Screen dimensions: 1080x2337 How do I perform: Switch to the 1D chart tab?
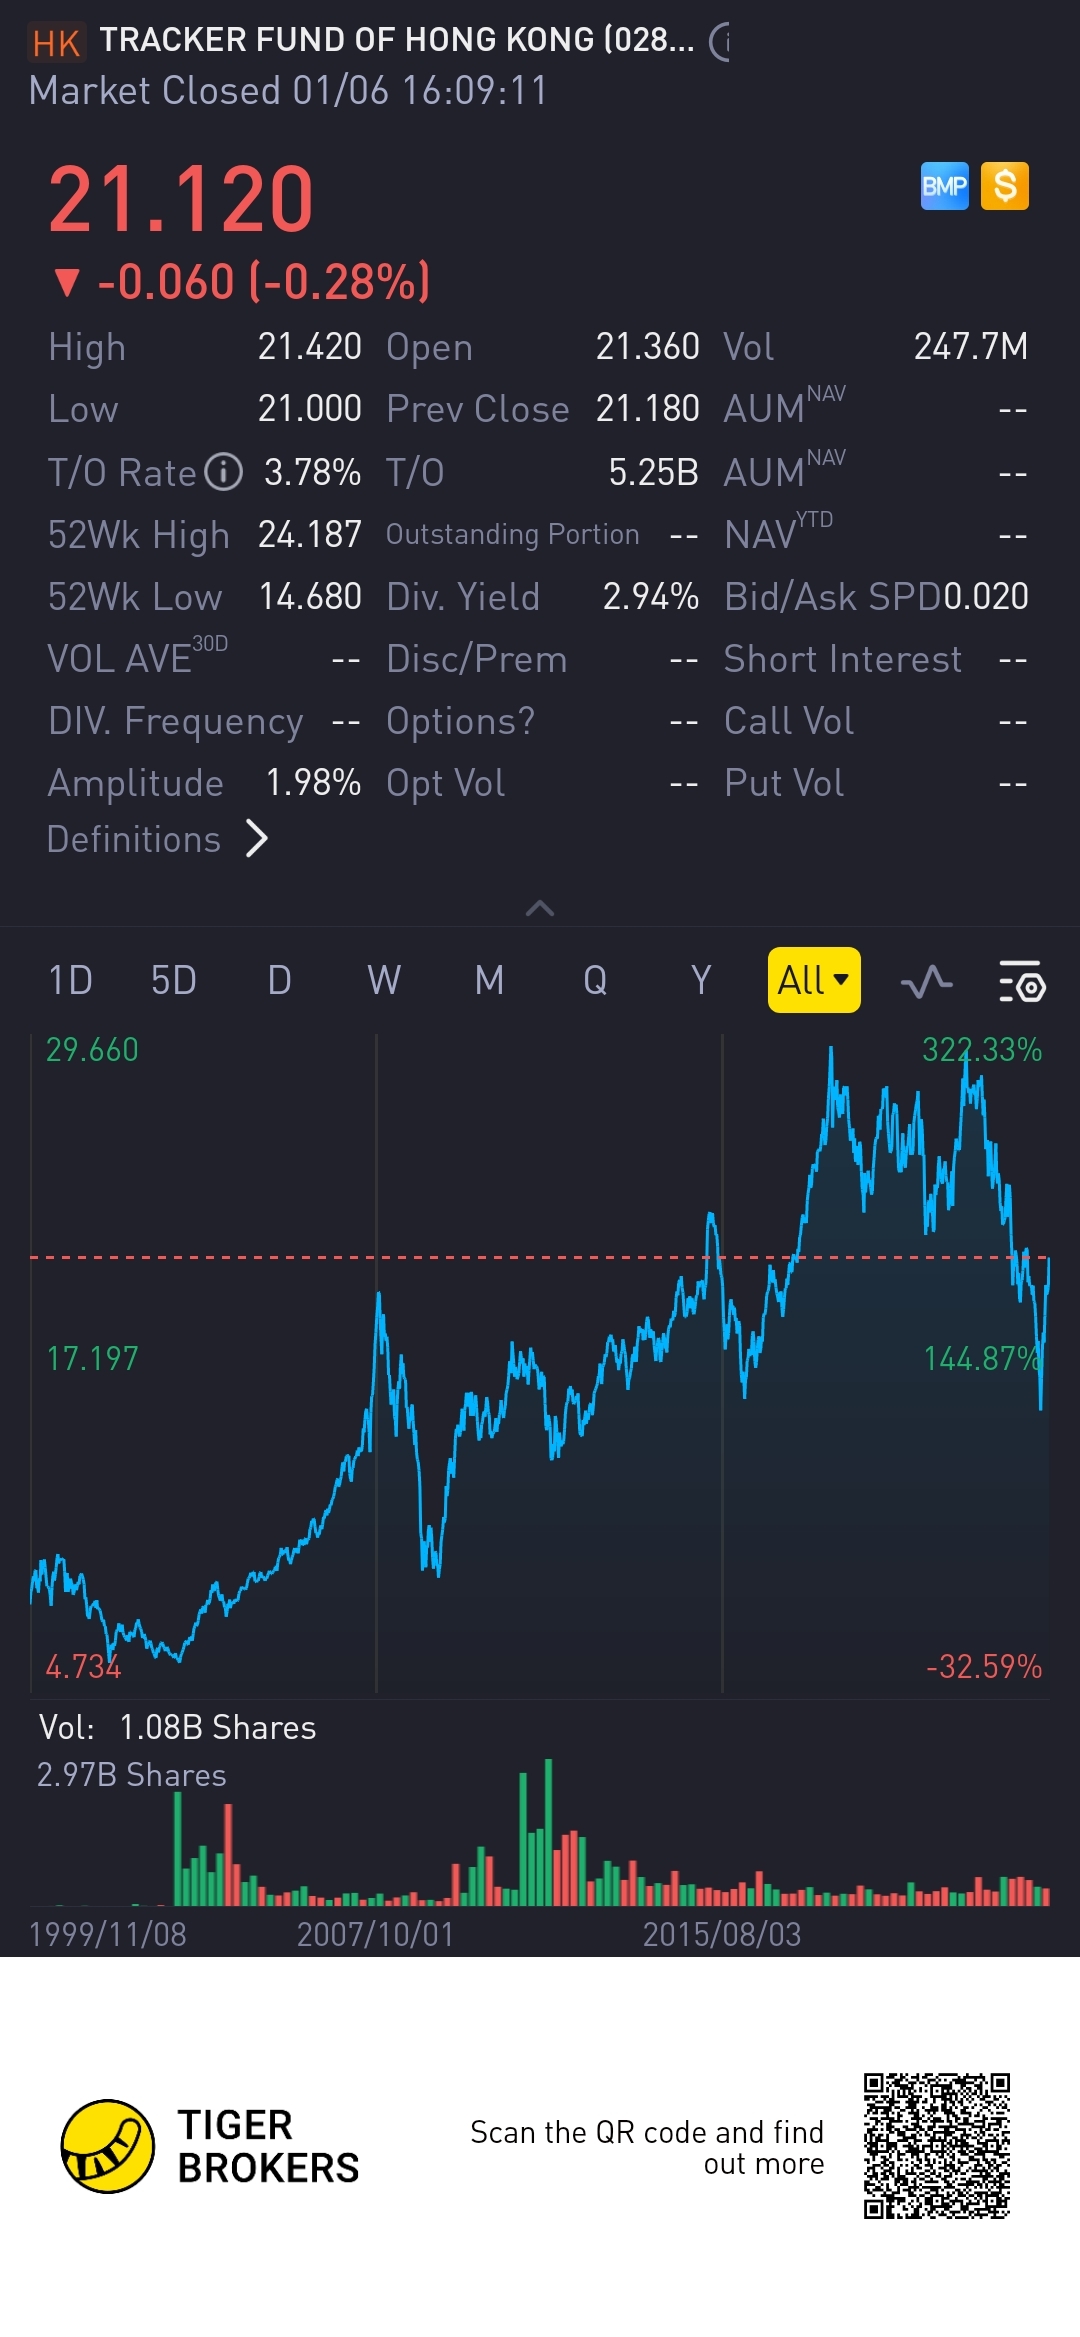tap(70, 980)
